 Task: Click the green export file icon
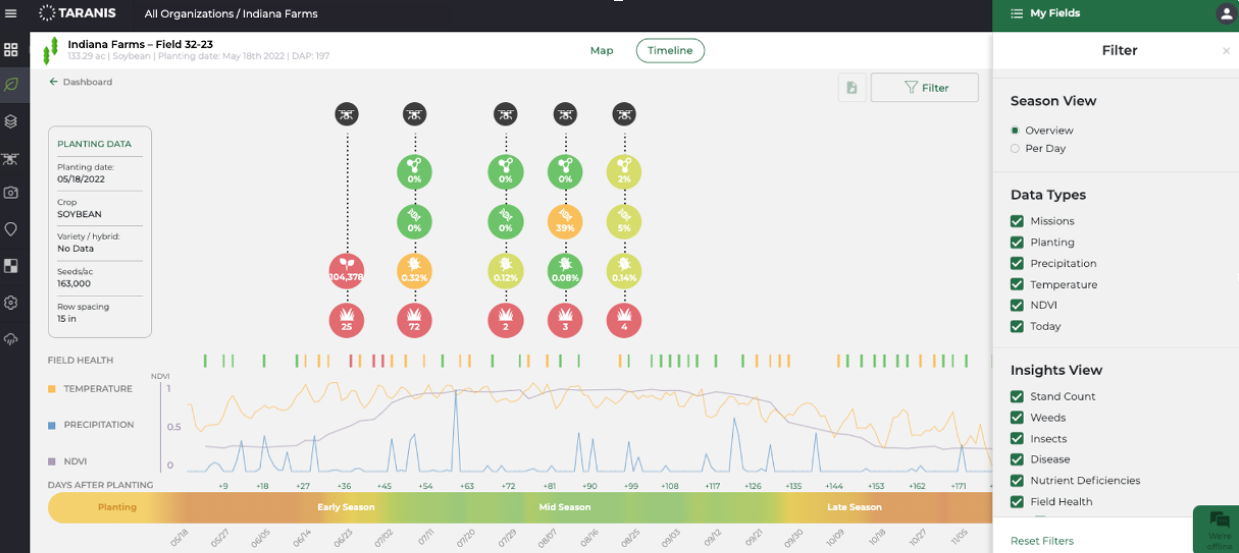[852, 88]
